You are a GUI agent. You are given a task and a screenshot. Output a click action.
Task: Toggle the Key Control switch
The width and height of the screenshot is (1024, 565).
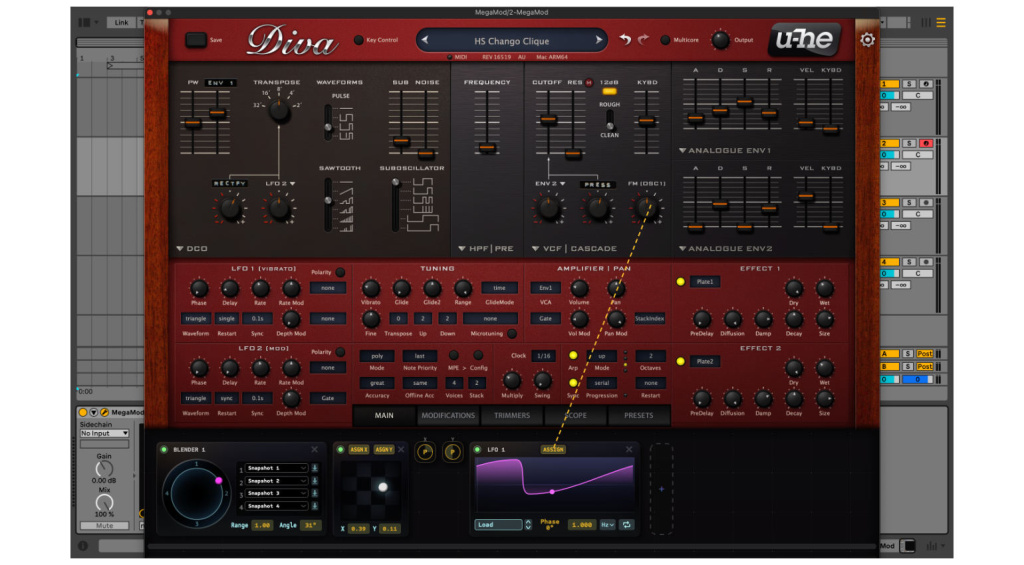pos(359,40)
